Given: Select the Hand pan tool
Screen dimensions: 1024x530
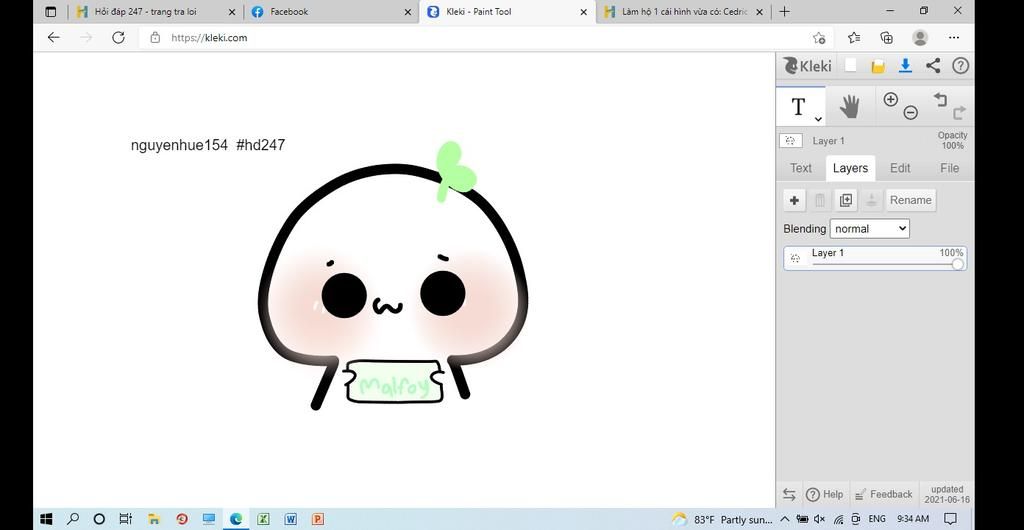Looking at the screenshot, I should point(849,106).
